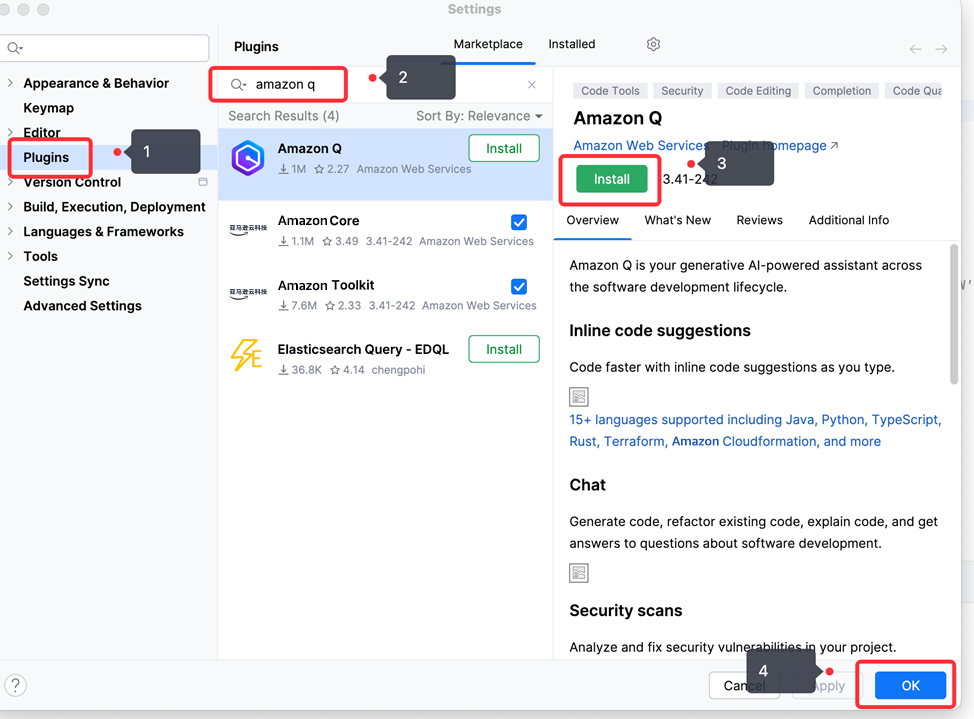Click the settings search field
This screenshot has width=974, height=719.
[104, 48]
